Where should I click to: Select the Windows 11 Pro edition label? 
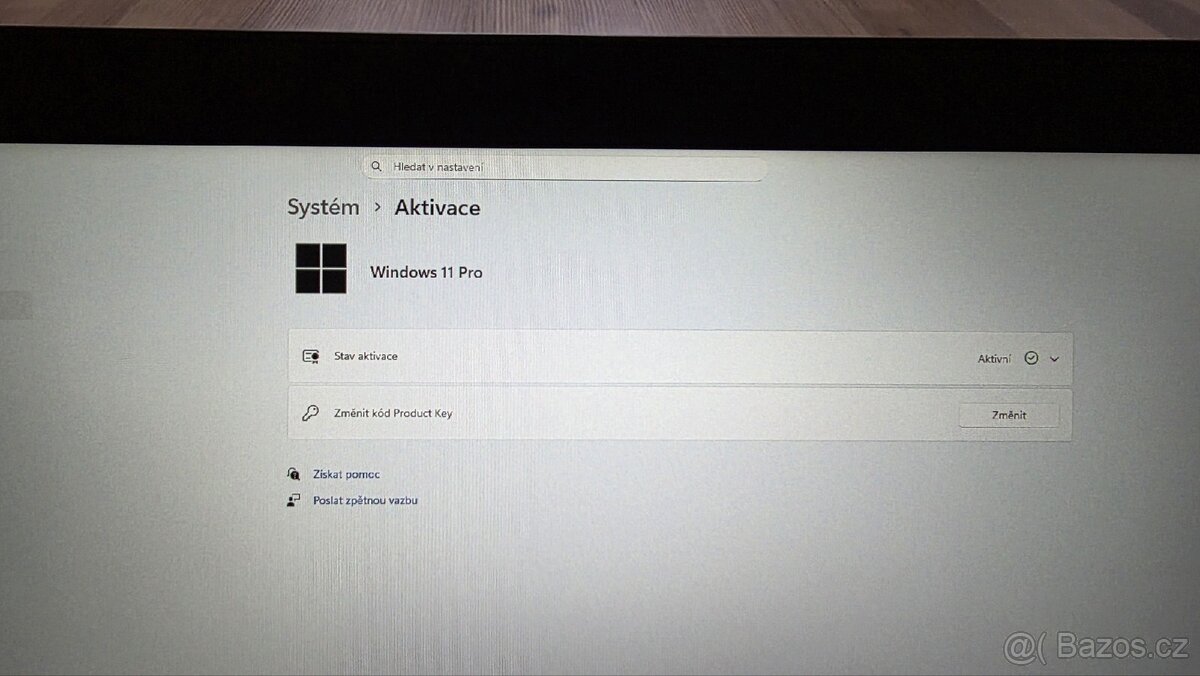(x=426, y=272)
